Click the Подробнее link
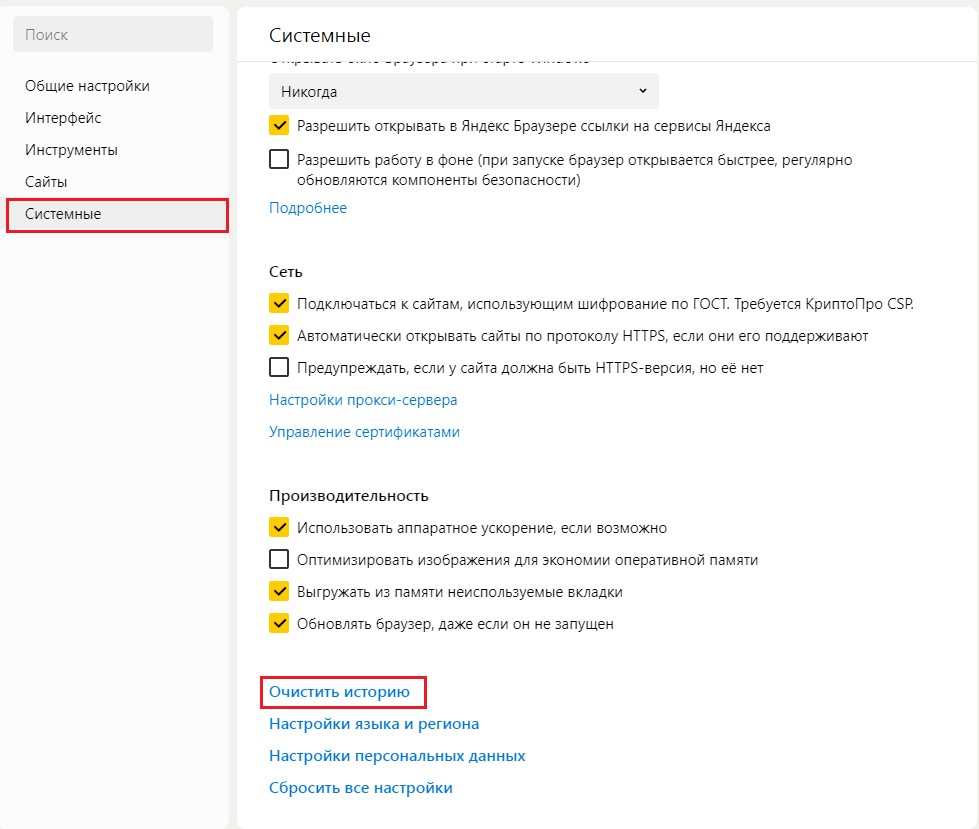Screen dimensions: 979x829 coord(308,208)
